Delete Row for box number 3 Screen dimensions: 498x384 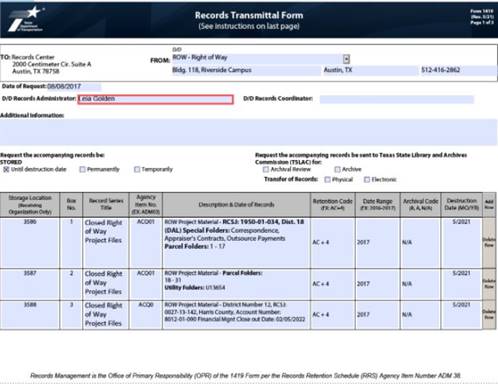[x=489, y=314]
